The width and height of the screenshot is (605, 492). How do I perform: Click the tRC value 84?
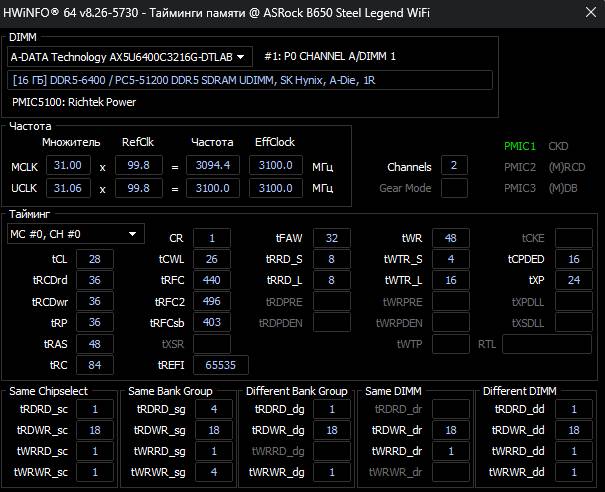(x=95, y=365)
